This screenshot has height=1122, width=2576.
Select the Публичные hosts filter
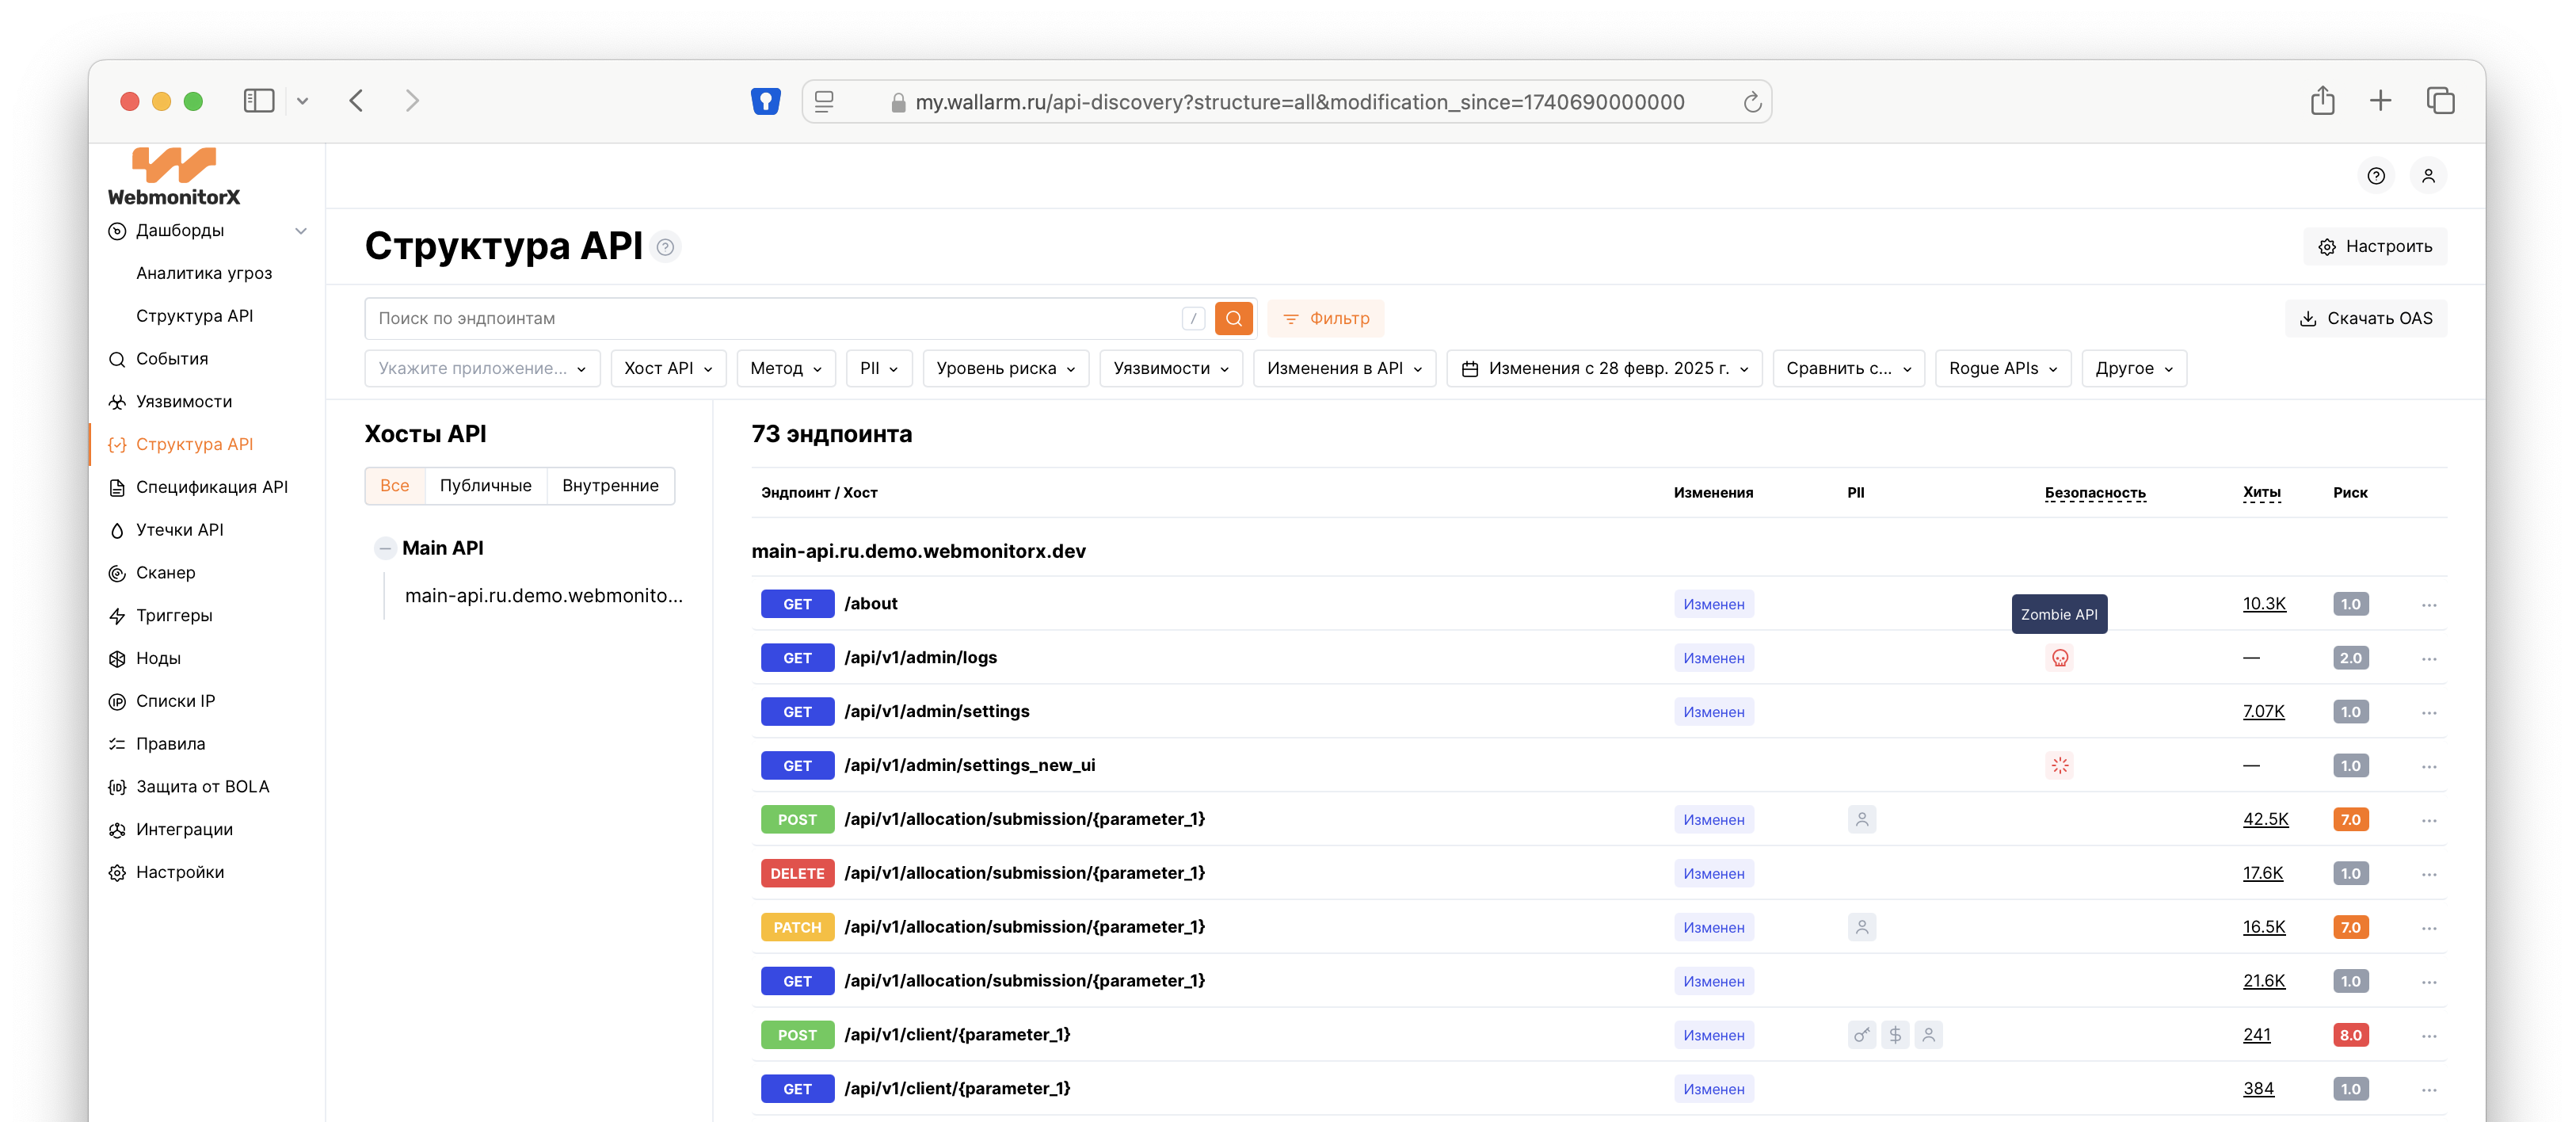tap(485, 485)
